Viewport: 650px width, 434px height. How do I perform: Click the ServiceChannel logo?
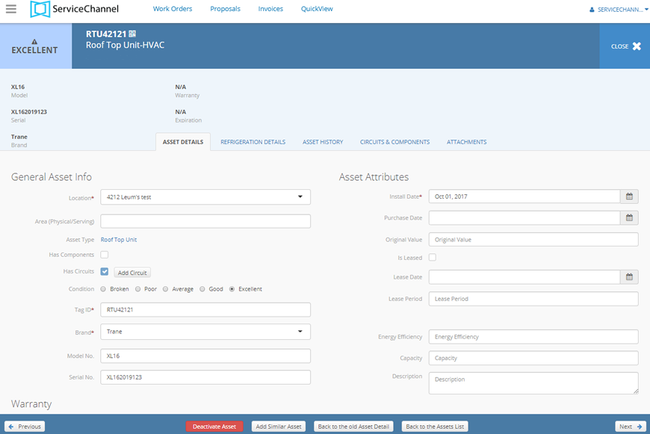(75, 9)
